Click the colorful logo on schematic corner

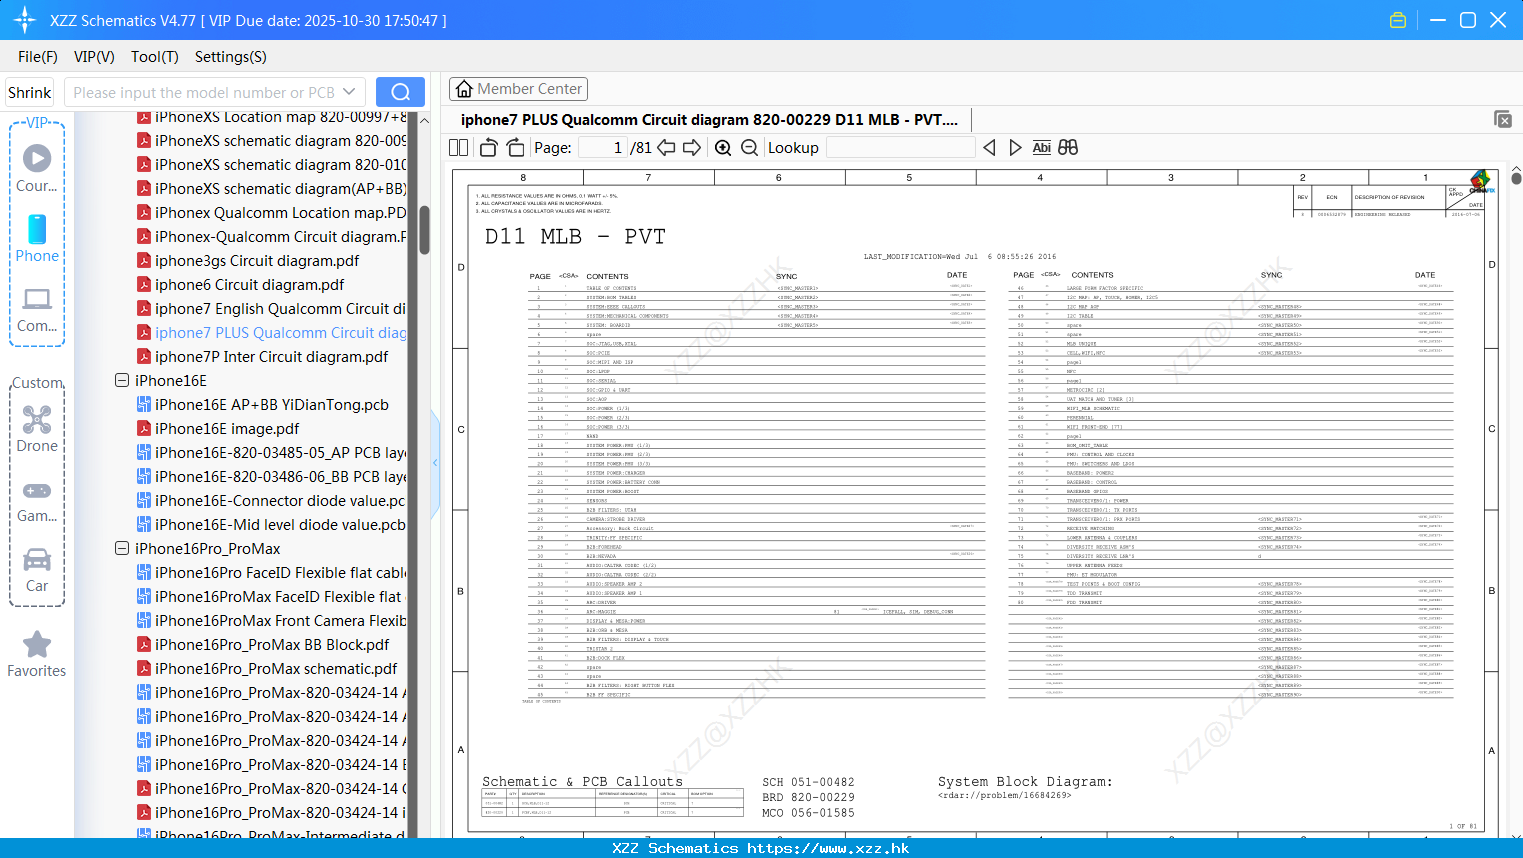click(x=1480, y=181)
